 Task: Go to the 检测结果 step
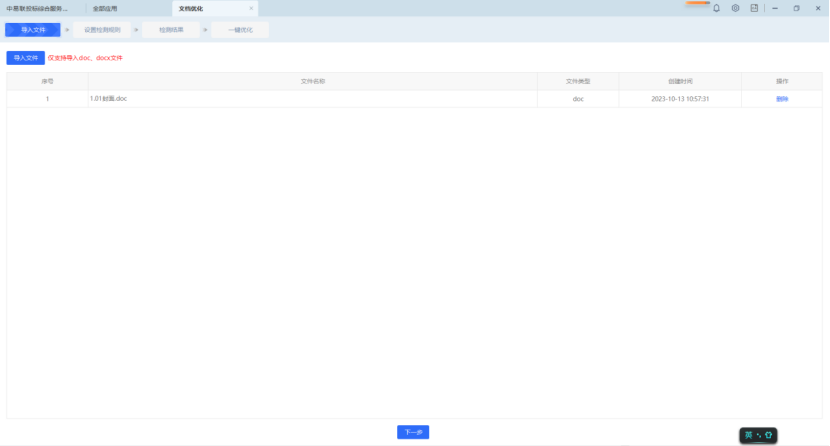point(171,30)
